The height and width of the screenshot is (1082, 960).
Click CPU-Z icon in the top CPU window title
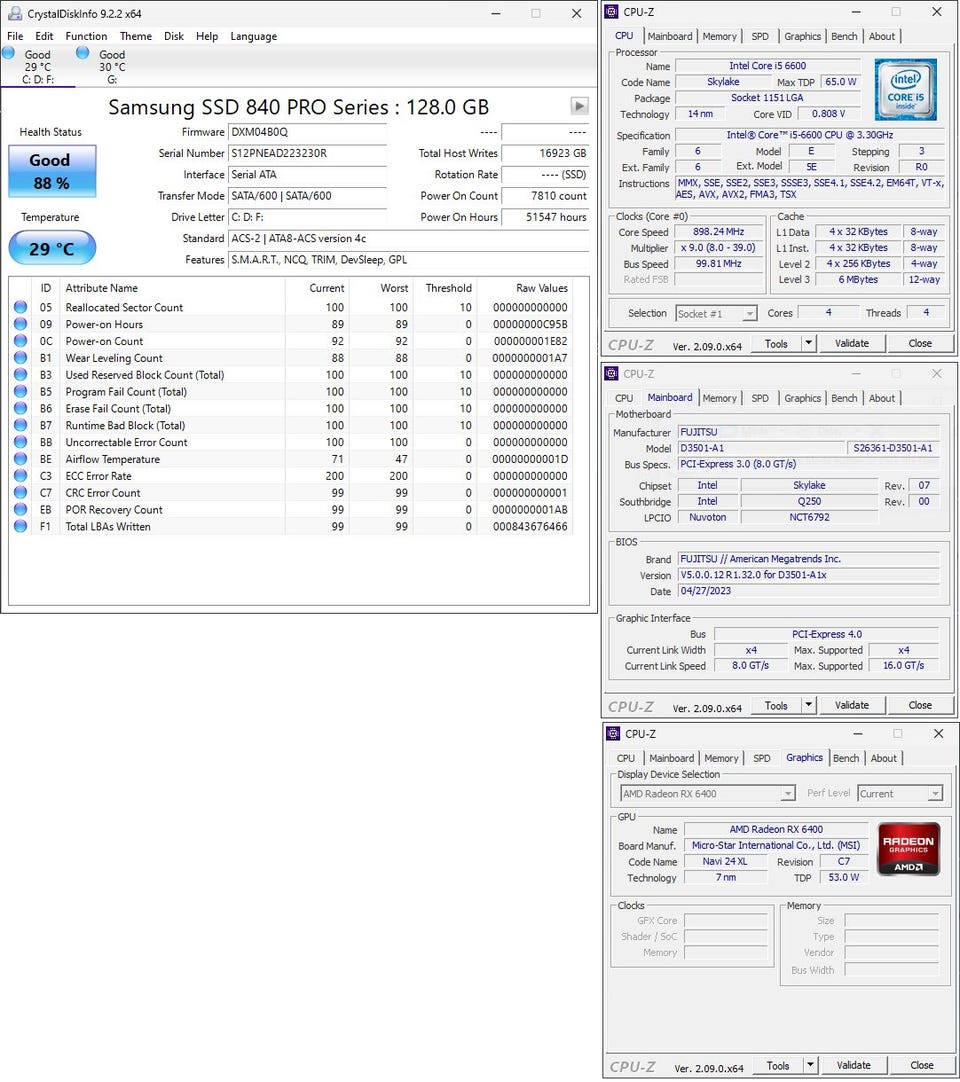(x=611, y=12)
